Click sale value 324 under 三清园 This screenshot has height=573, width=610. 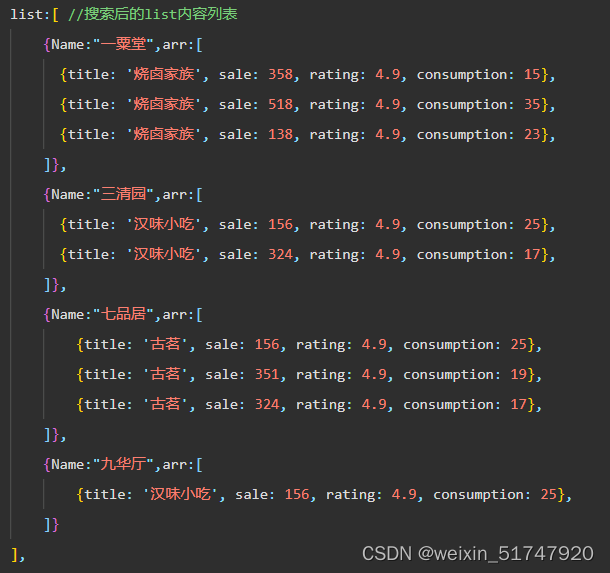pos(280,254)
